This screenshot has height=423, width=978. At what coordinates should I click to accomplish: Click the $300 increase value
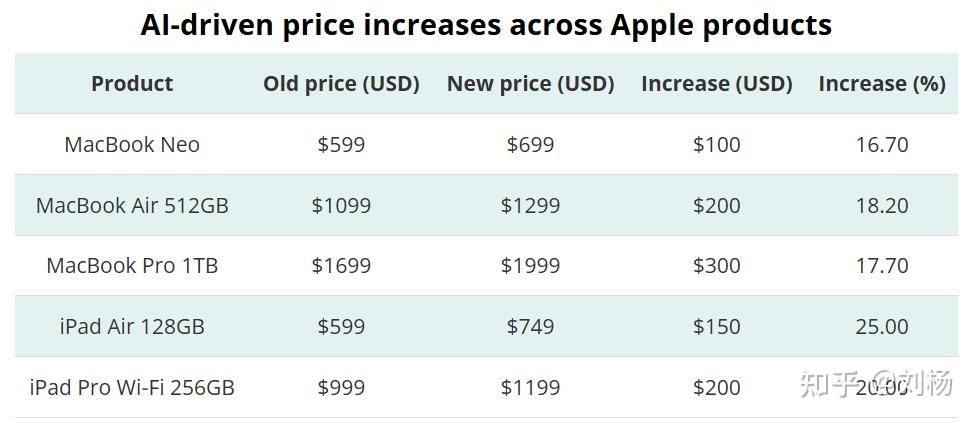[717, 266]
